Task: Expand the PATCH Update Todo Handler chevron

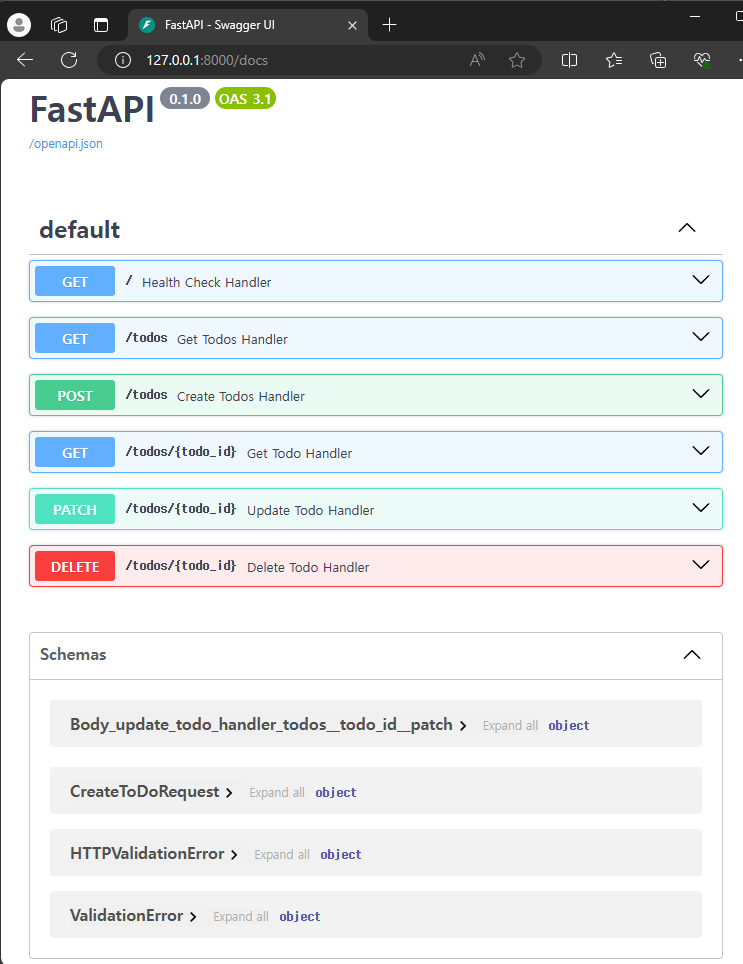Action: tap(701, 508)
